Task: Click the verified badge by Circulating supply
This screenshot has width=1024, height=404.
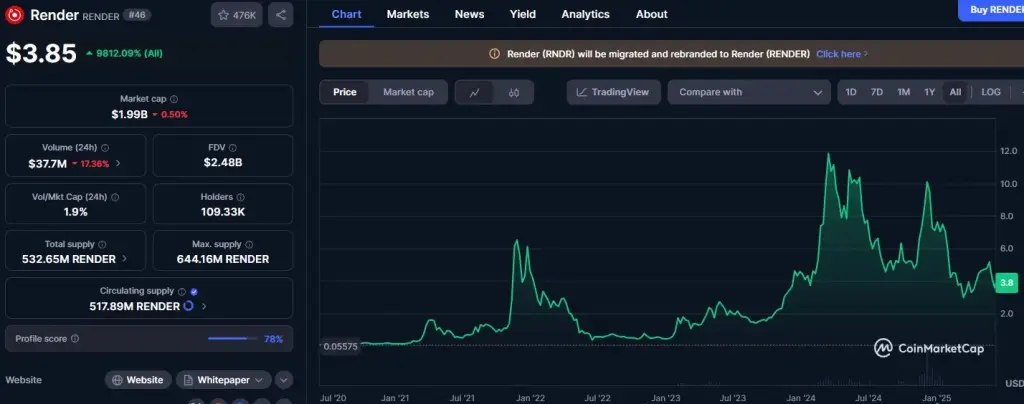Action: [x=194, y=292]
